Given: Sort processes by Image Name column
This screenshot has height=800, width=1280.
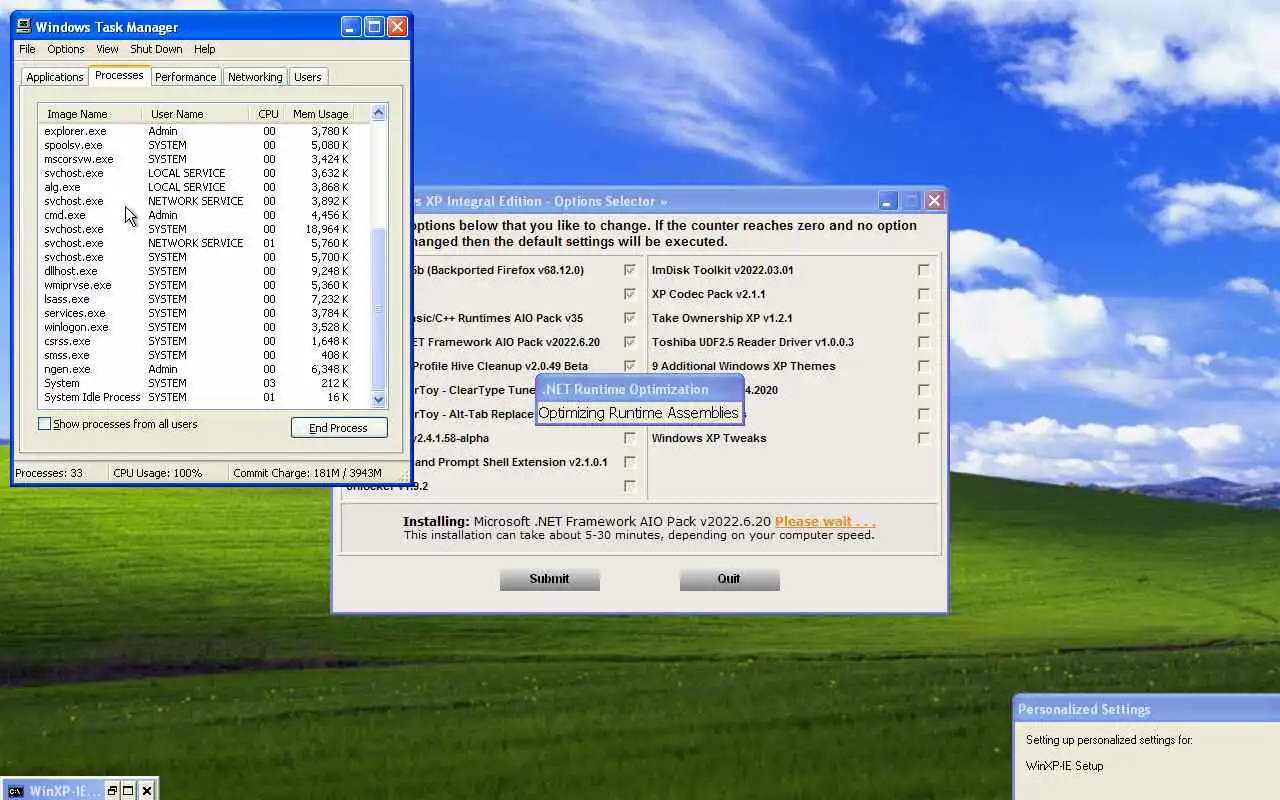Looking at the screenshot, I should click(x=90, y=114).
